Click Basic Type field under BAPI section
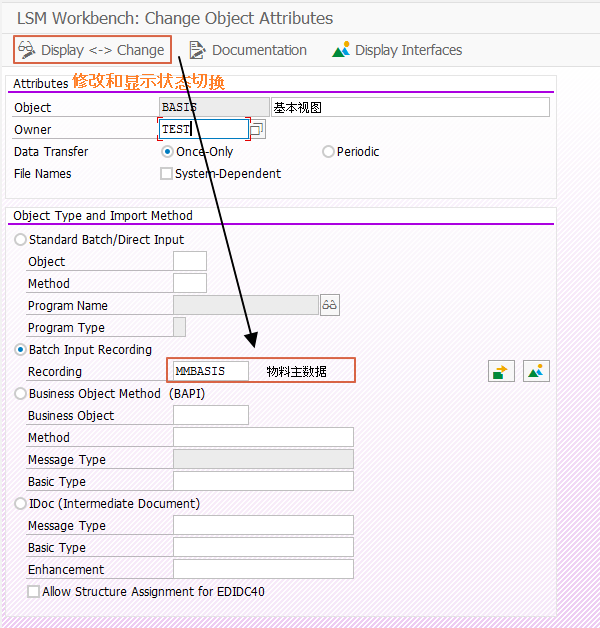The width and height of the screenshot is (600, 628). [x=263, y=481]
